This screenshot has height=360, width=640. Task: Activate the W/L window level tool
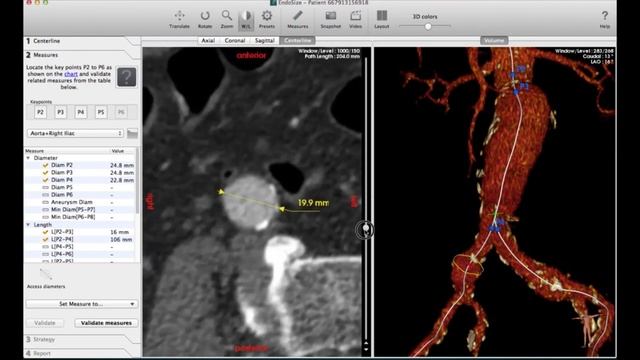tap(246, 19)
